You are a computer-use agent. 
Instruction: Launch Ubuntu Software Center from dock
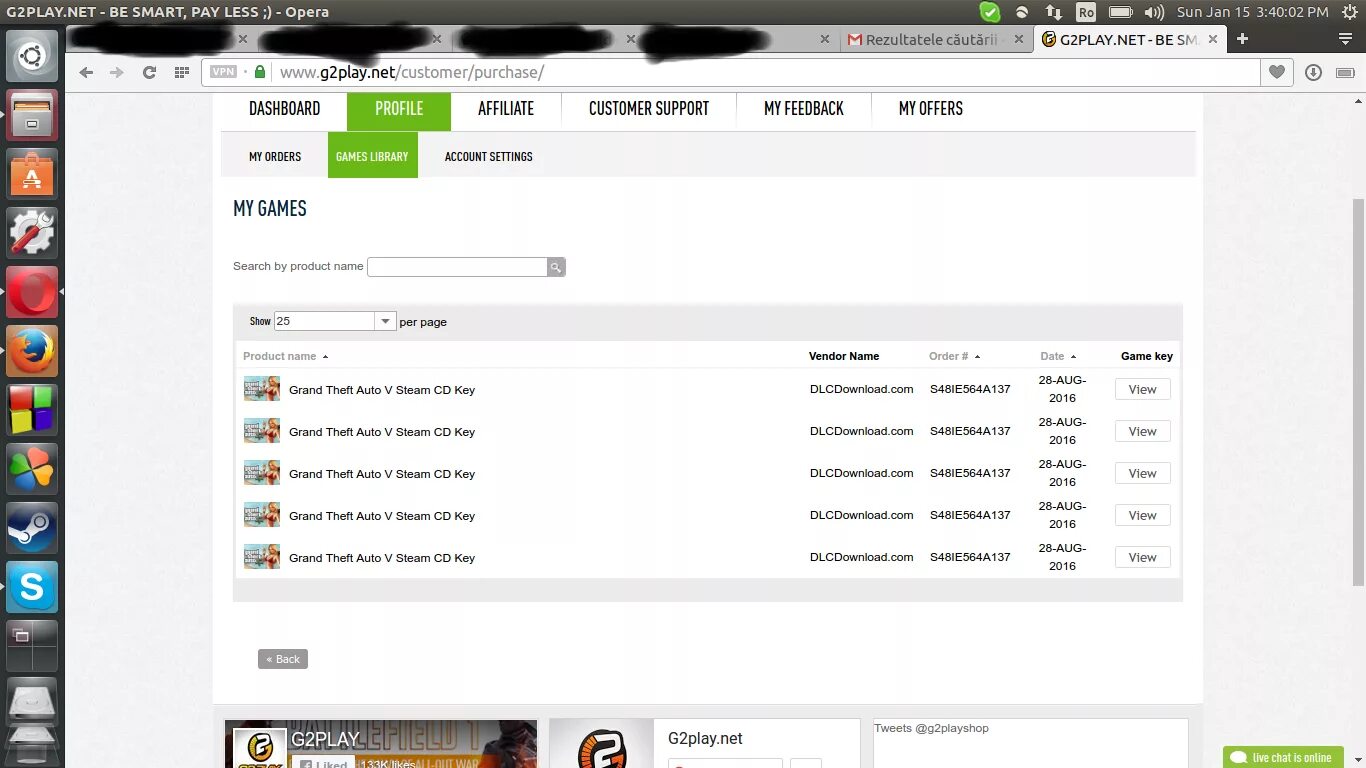(x=32, y=174)
